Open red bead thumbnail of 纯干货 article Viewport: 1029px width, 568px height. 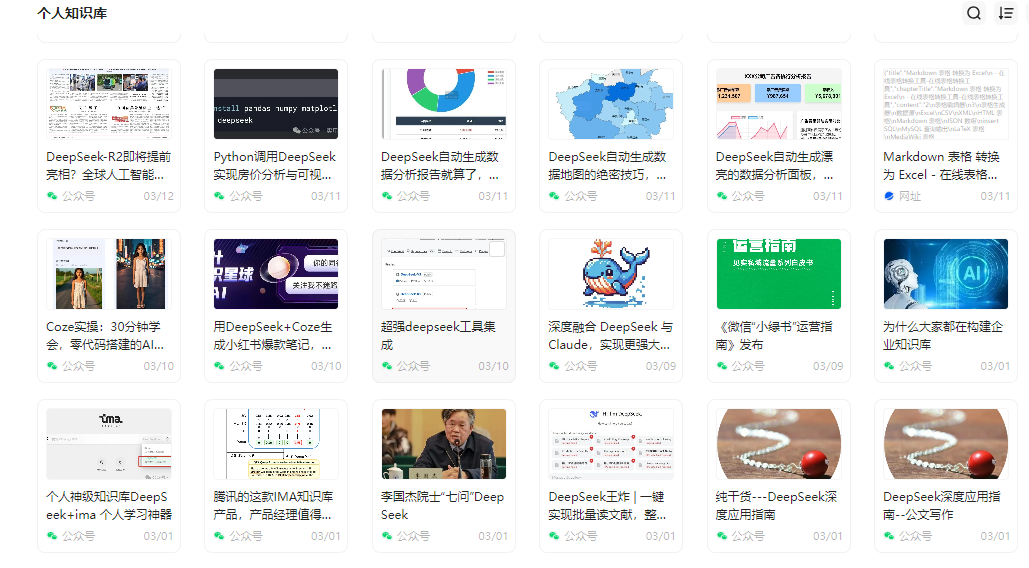tap(778, 444)
